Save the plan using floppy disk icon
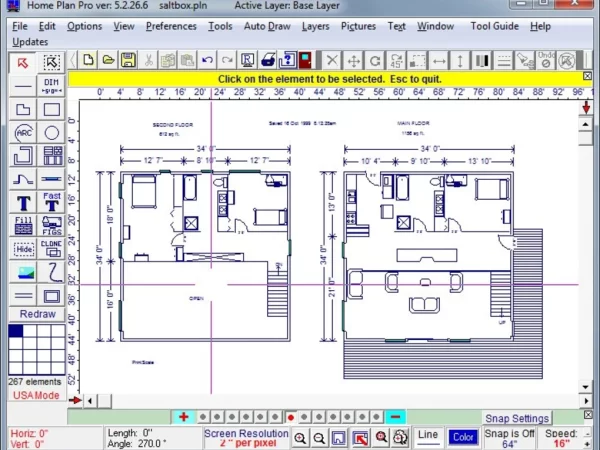 [x=128, y=60]
